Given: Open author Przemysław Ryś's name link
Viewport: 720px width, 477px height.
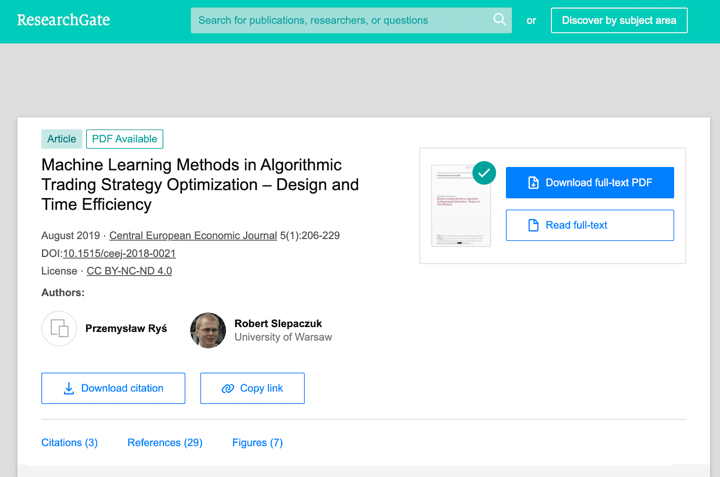Looking at the screenshot, I should (126, 329).
